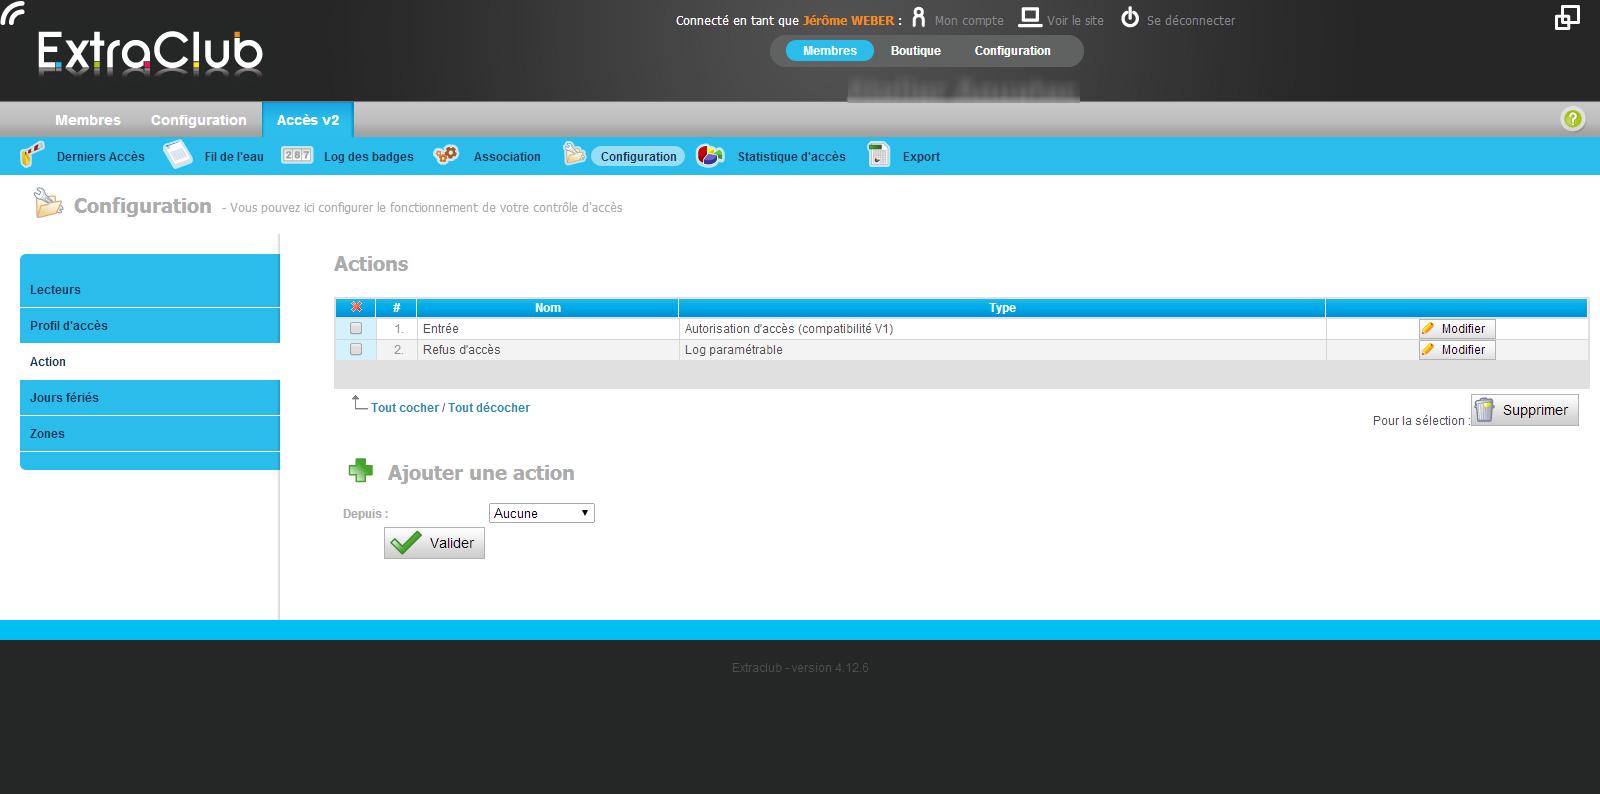Click Modifier button for the Entrée row
Screen dimensions: 1600x794
click(1457, 328)
